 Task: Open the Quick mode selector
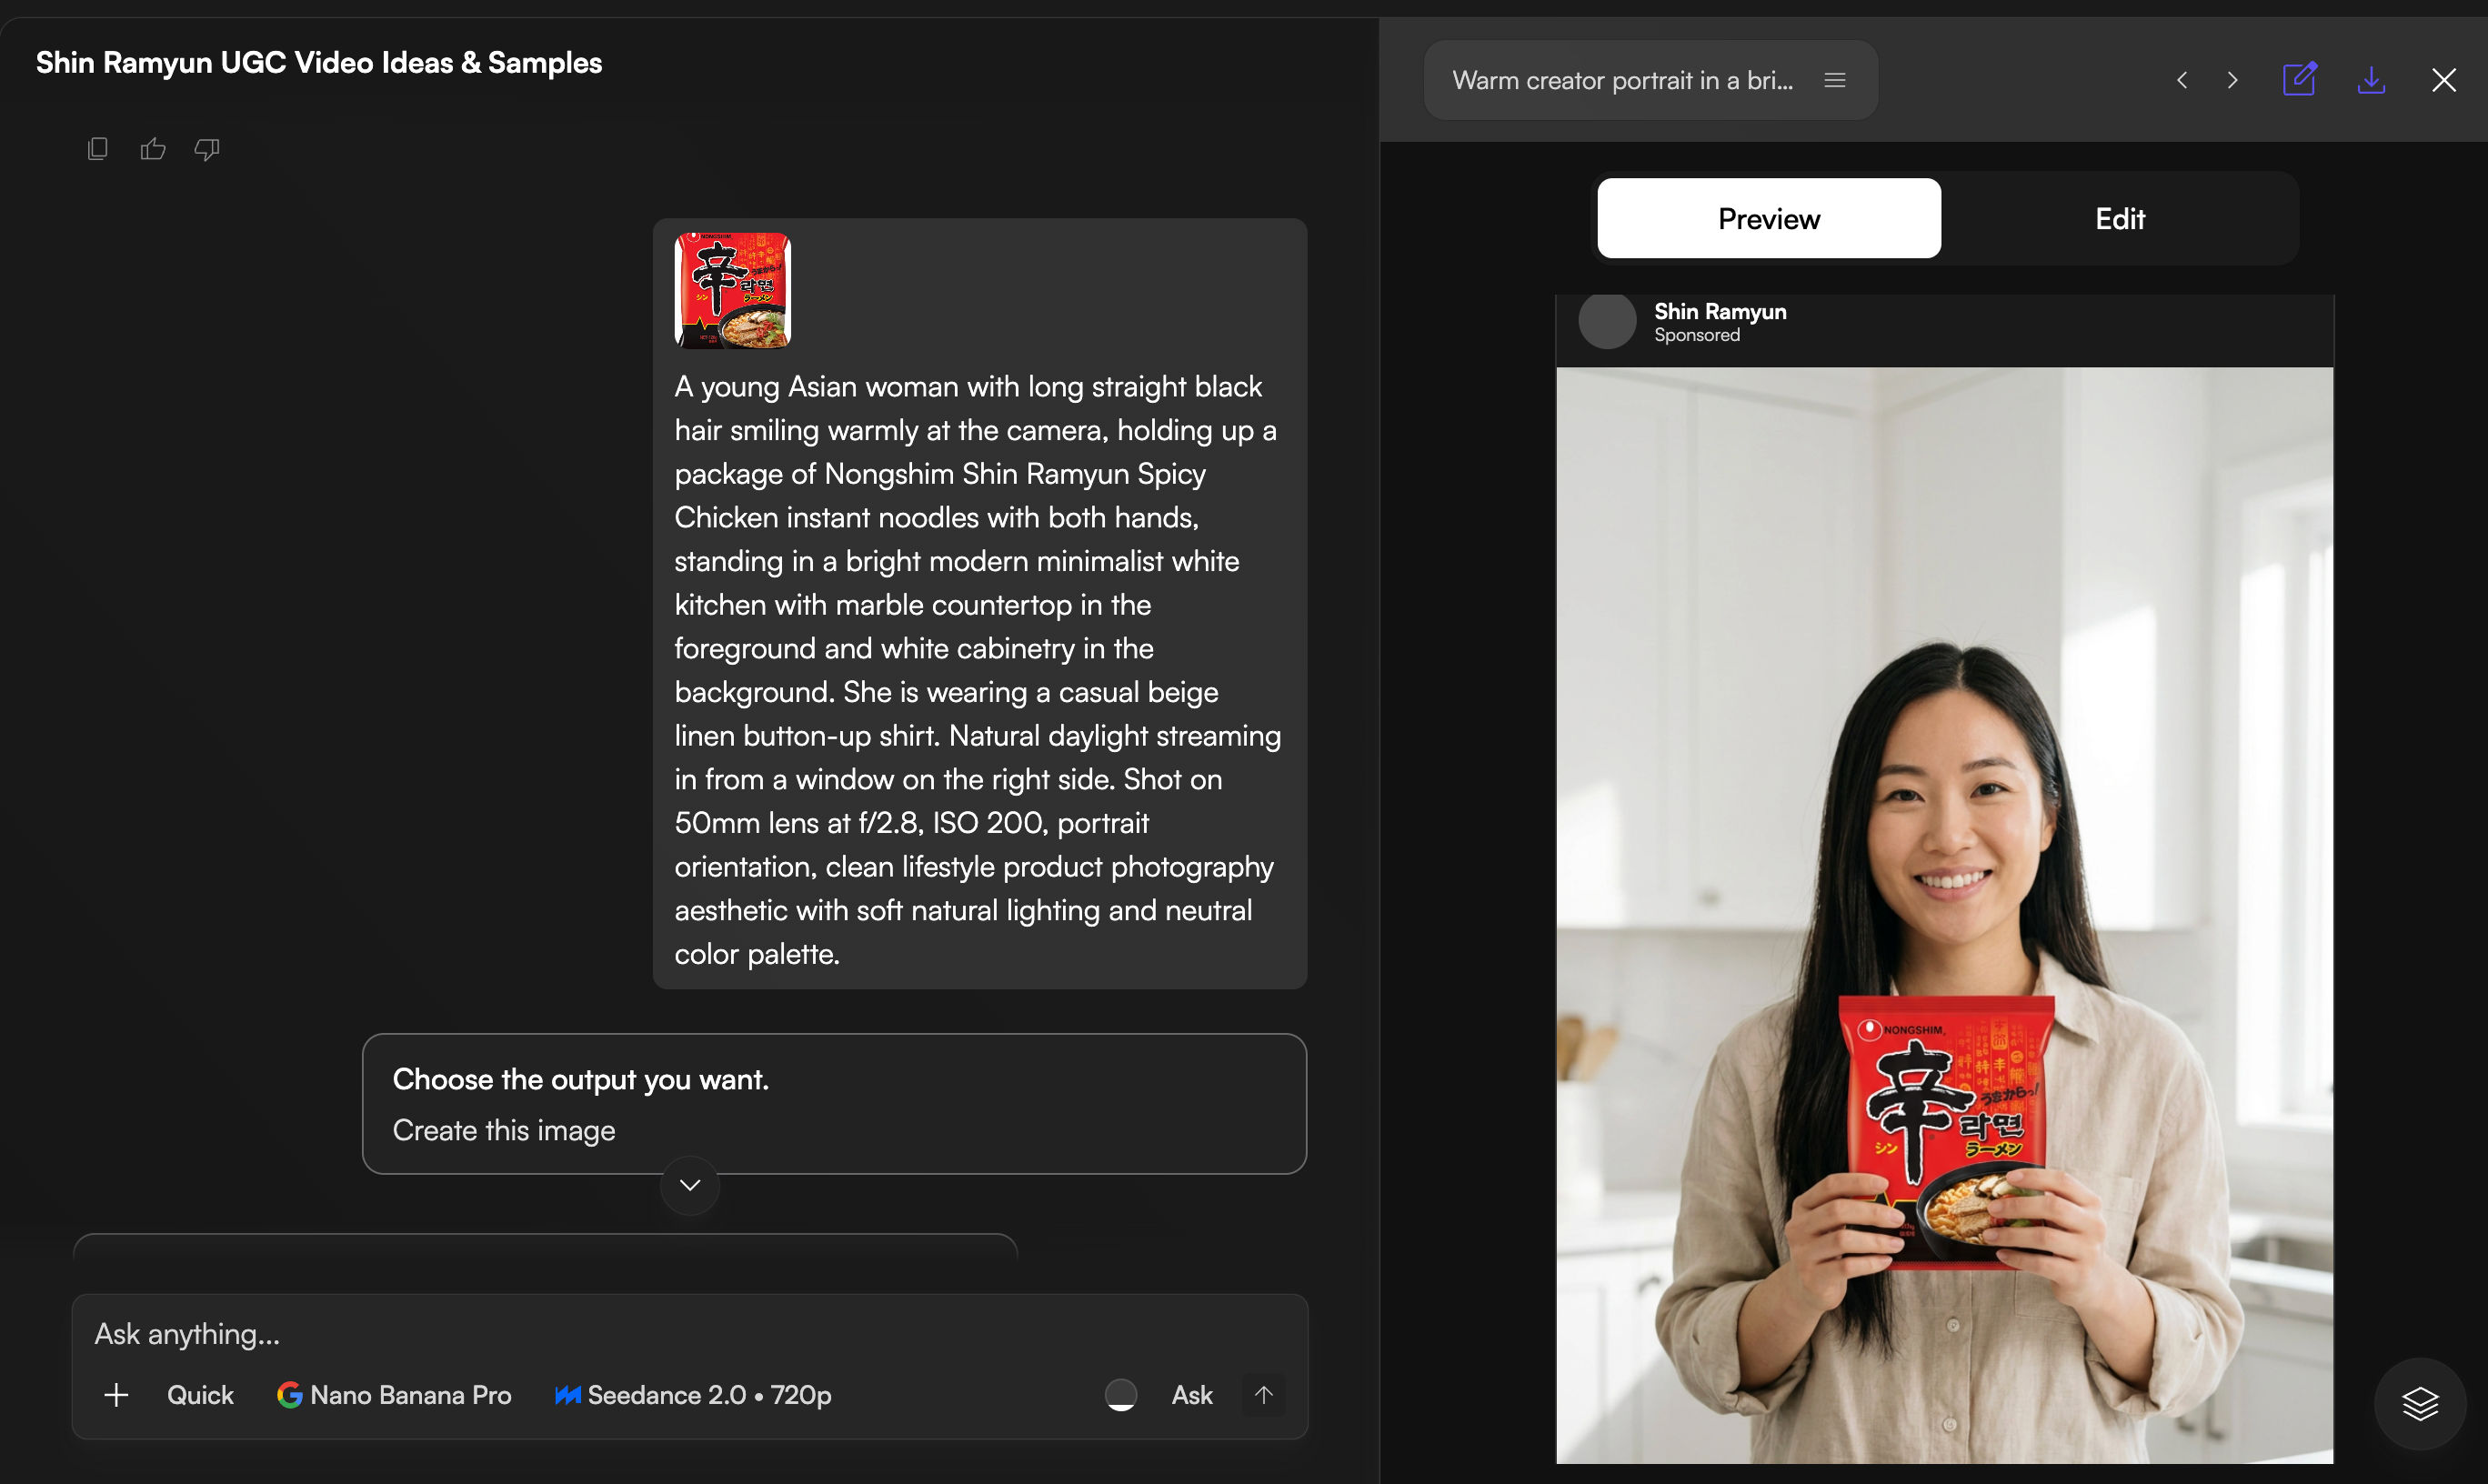click(x=200, y=1395)
